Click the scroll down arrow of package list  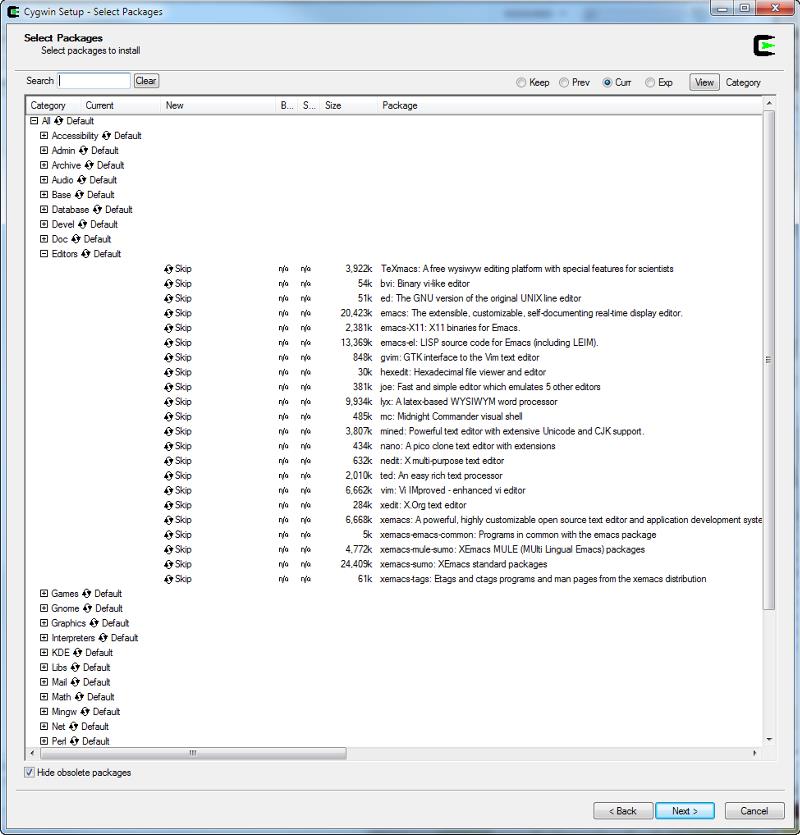pyautogui.click(x=769, y=739)
